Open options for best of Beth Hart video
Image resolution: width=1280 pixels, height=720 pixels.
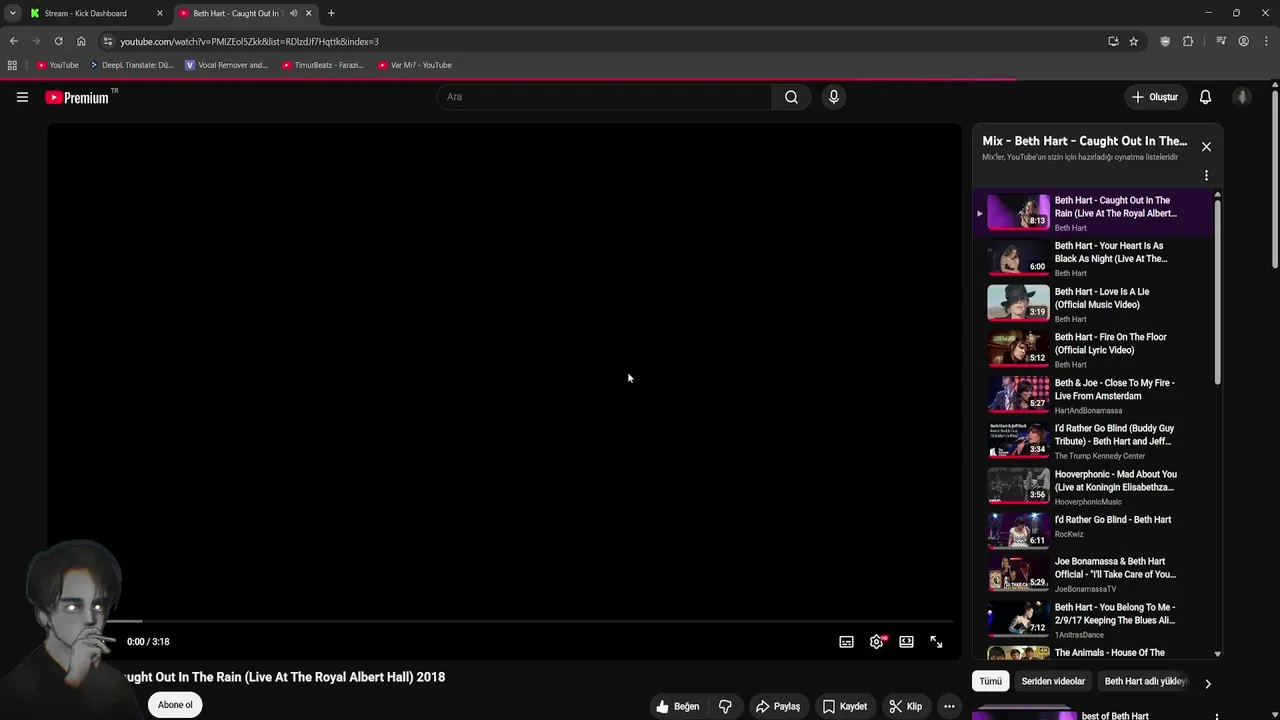[1216, 716]
